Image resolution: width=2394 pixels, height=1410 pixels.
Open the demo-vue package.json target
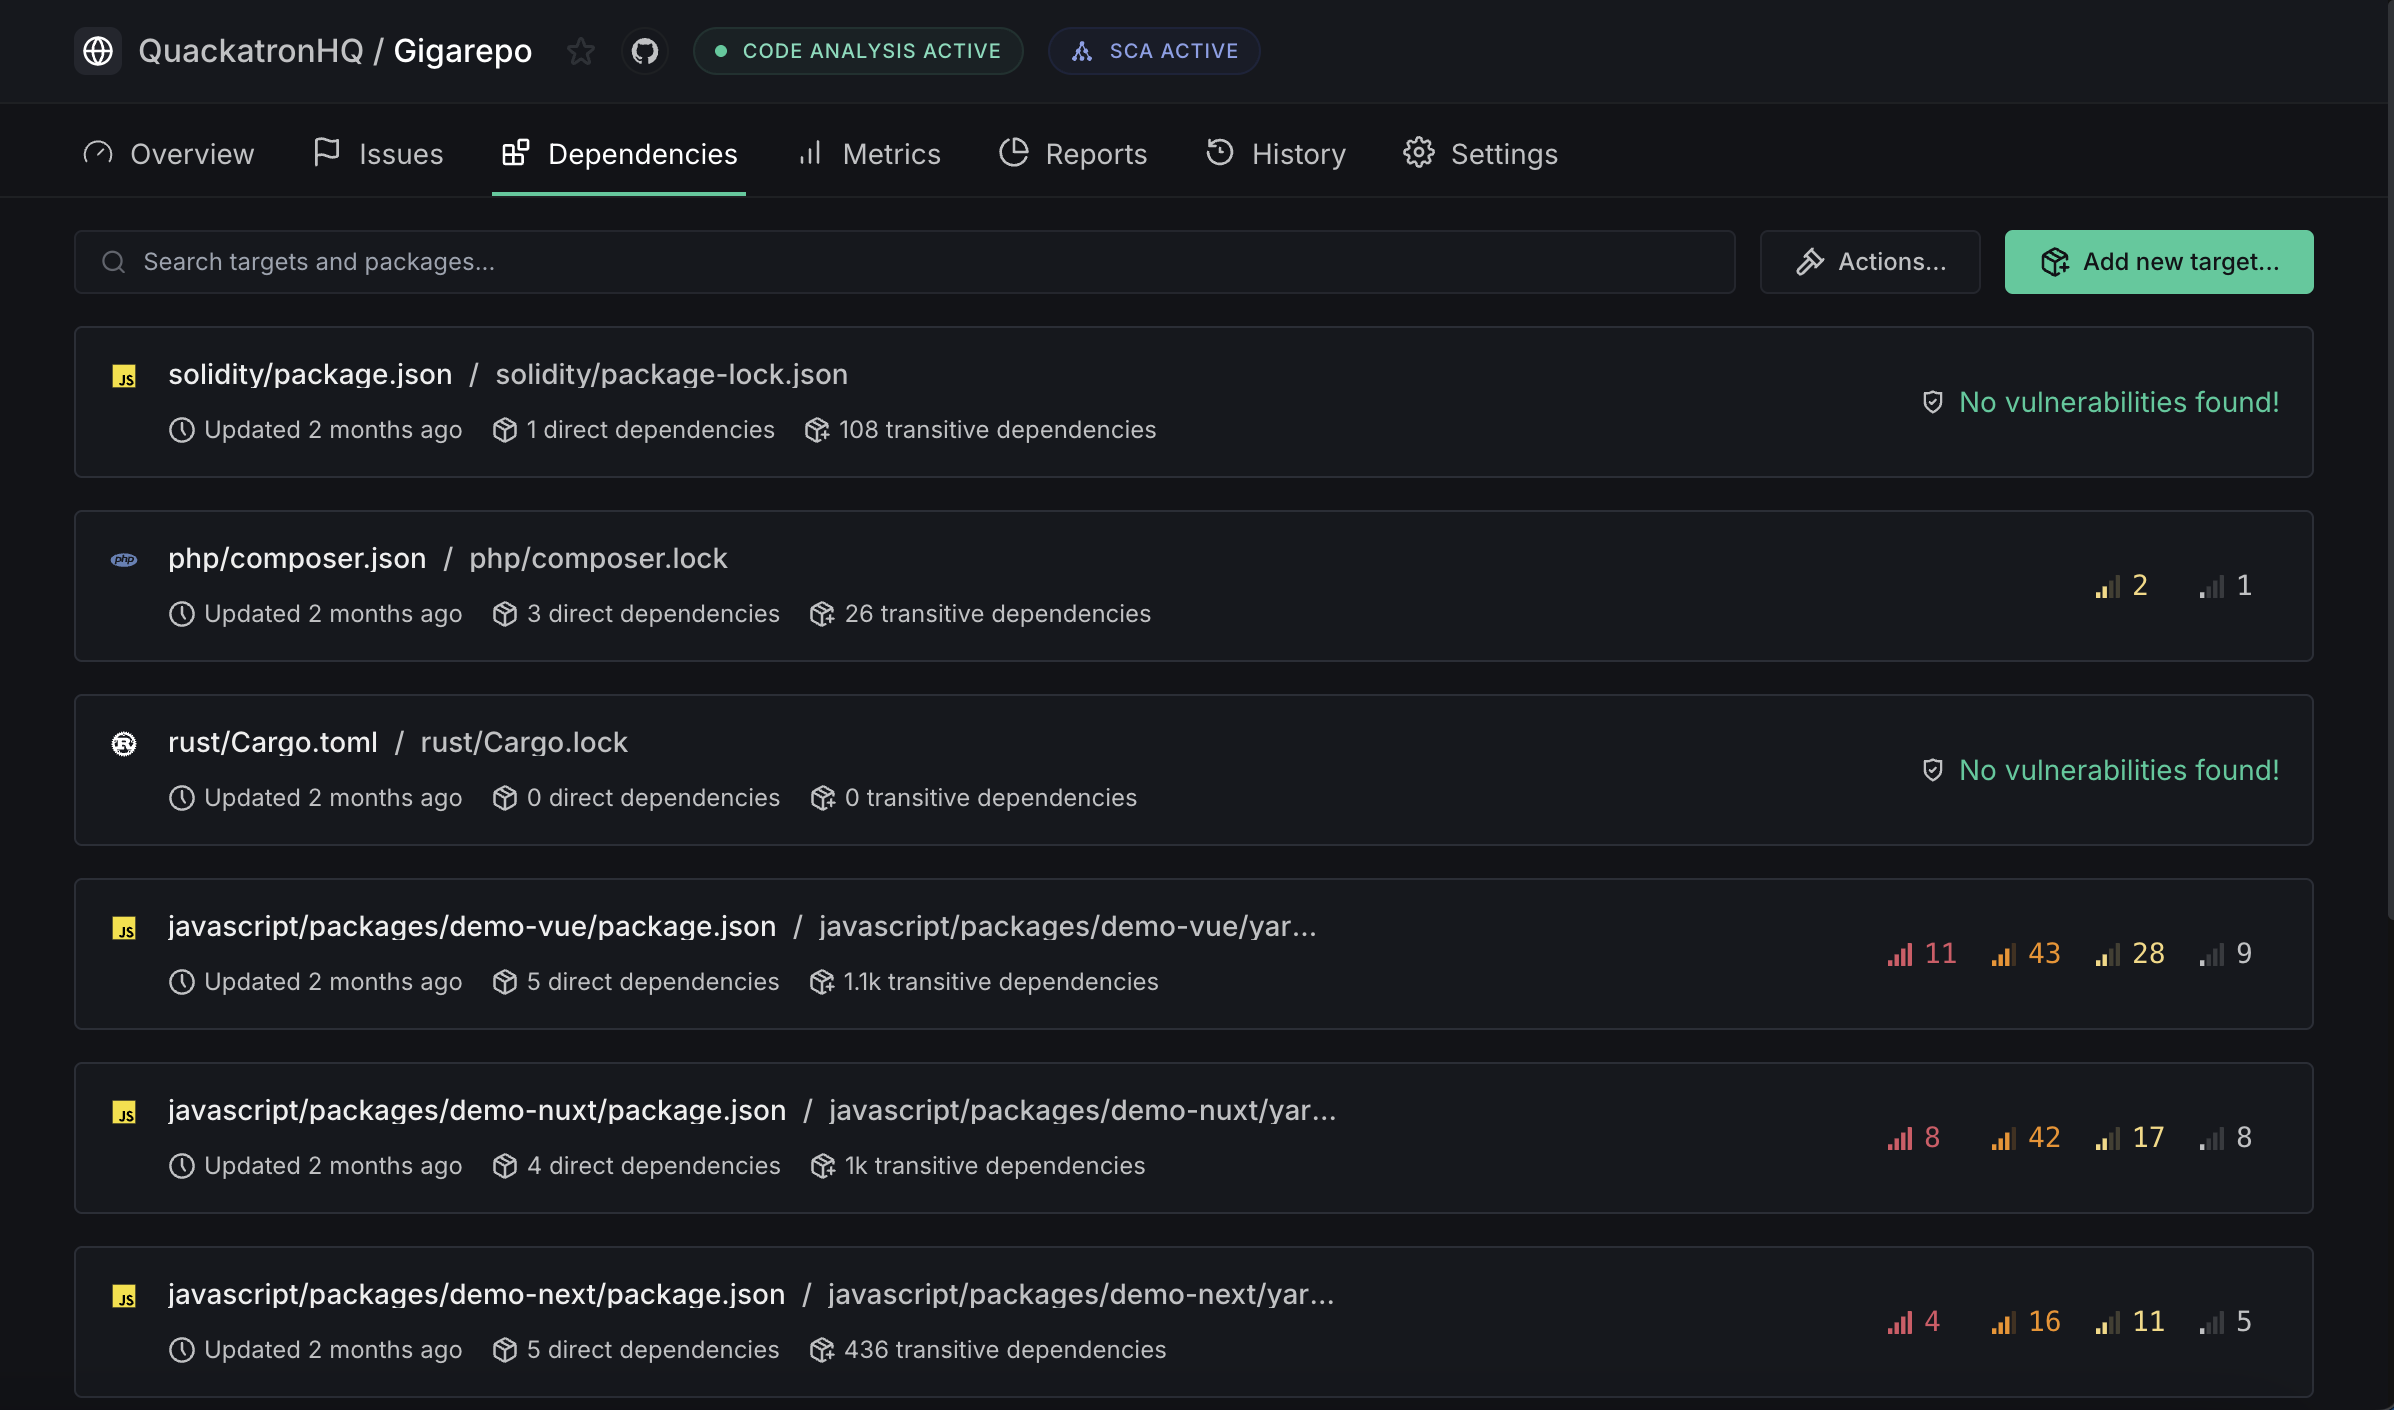pos(472,926)
